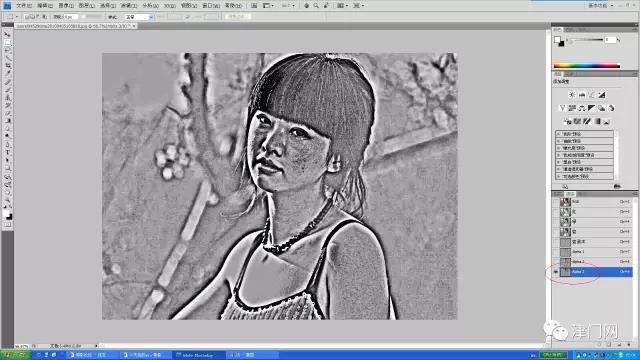Open the tool preset picker arrow
This screenshot has height=360, width=640.
click(x=17, y=17)
